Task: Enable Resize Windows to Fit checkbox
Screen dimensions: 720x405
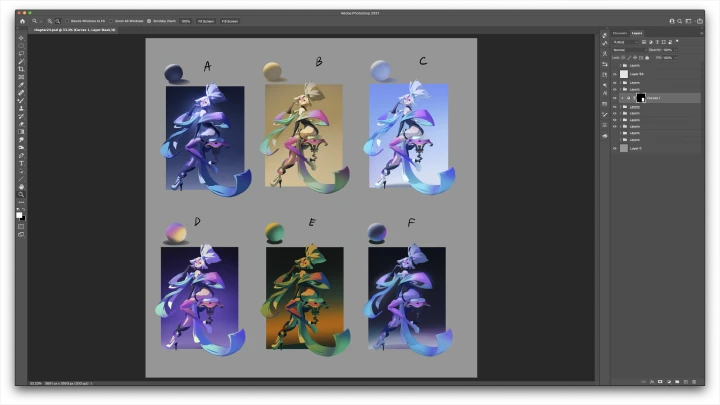Action: coord(67,20)
